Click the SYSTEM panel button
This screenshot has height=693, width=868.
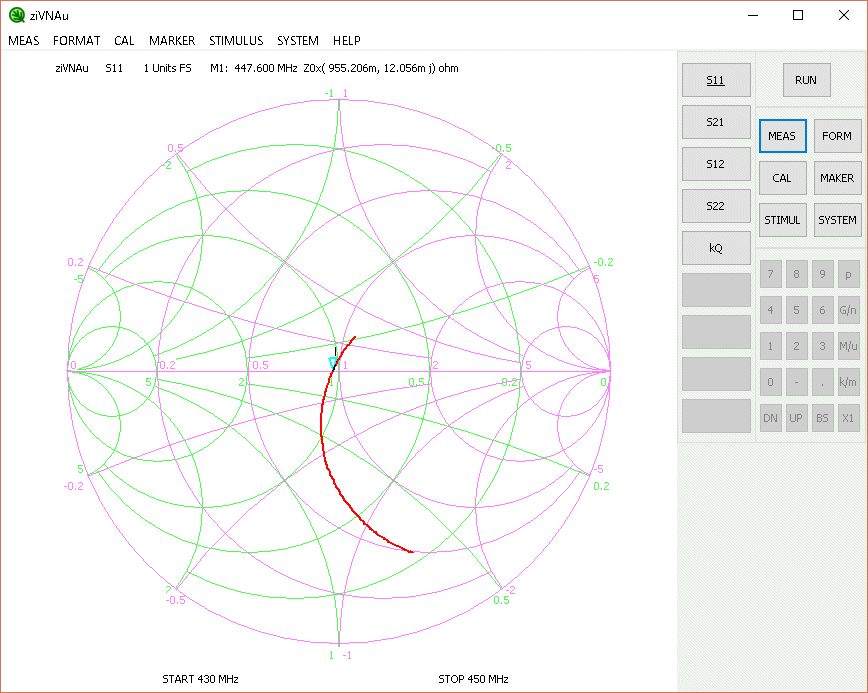837,220
